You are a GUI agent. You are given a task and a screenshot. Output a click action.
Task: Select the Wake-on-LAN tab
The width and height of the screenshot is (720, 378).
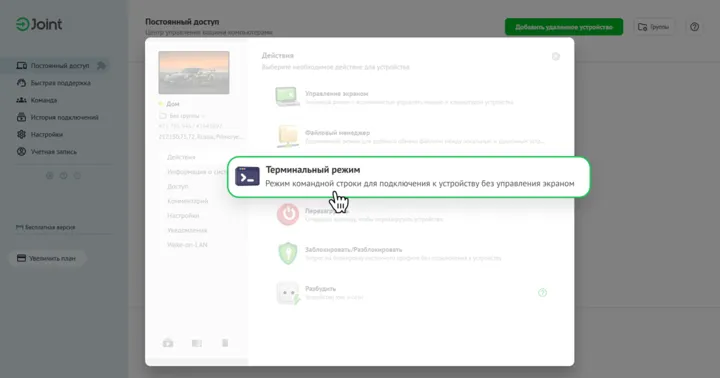187,245
